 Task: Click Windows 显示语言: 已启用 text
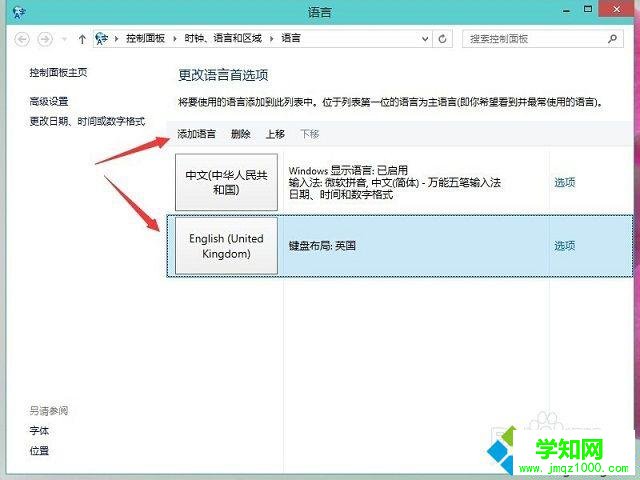pyautogui.click(x=348, y=170)
